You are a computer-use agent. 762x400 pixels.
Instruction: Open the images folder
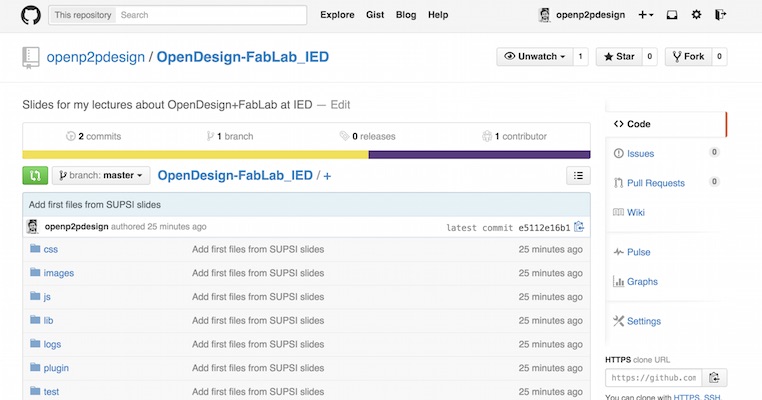[x=59, y=273]
